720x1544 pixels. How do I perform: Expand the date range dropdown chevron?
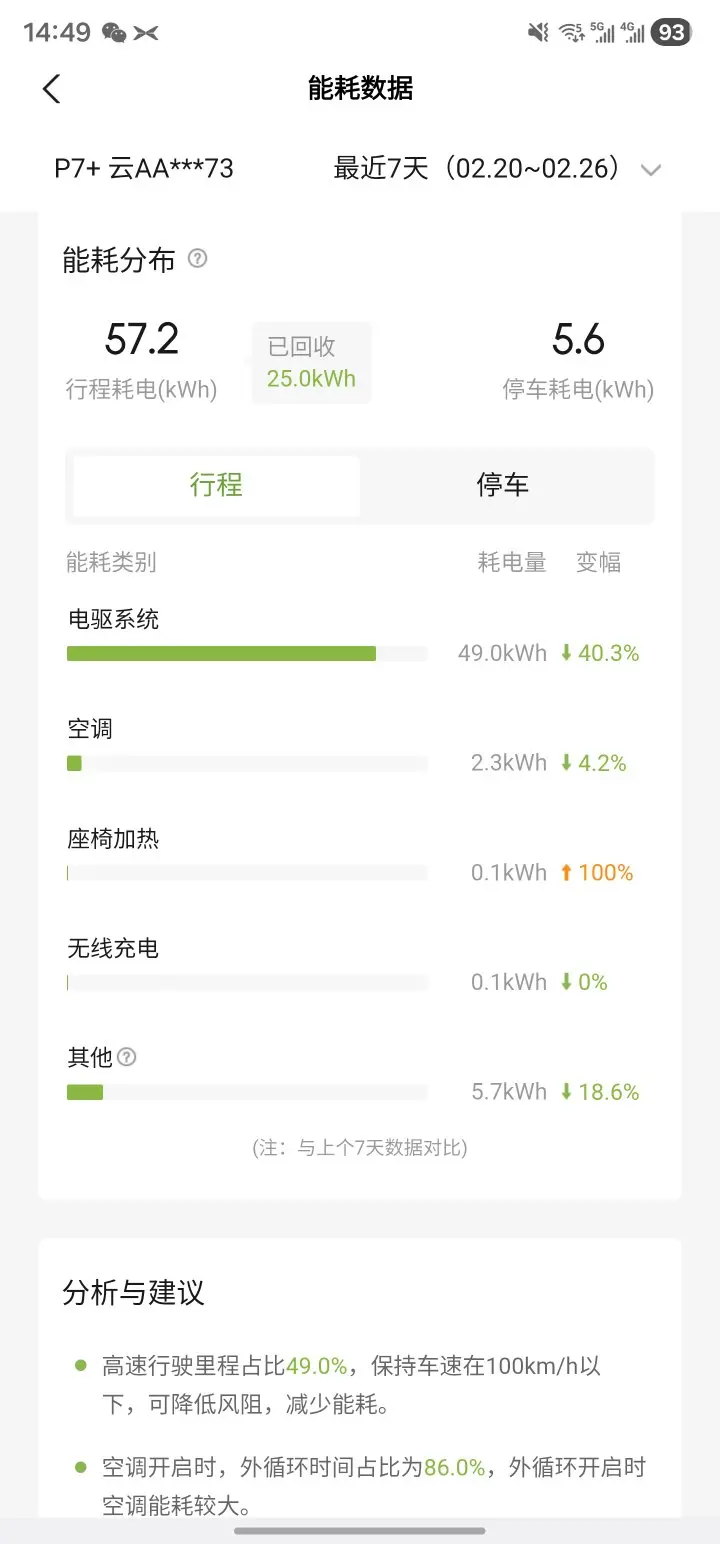tap(651, 170)
